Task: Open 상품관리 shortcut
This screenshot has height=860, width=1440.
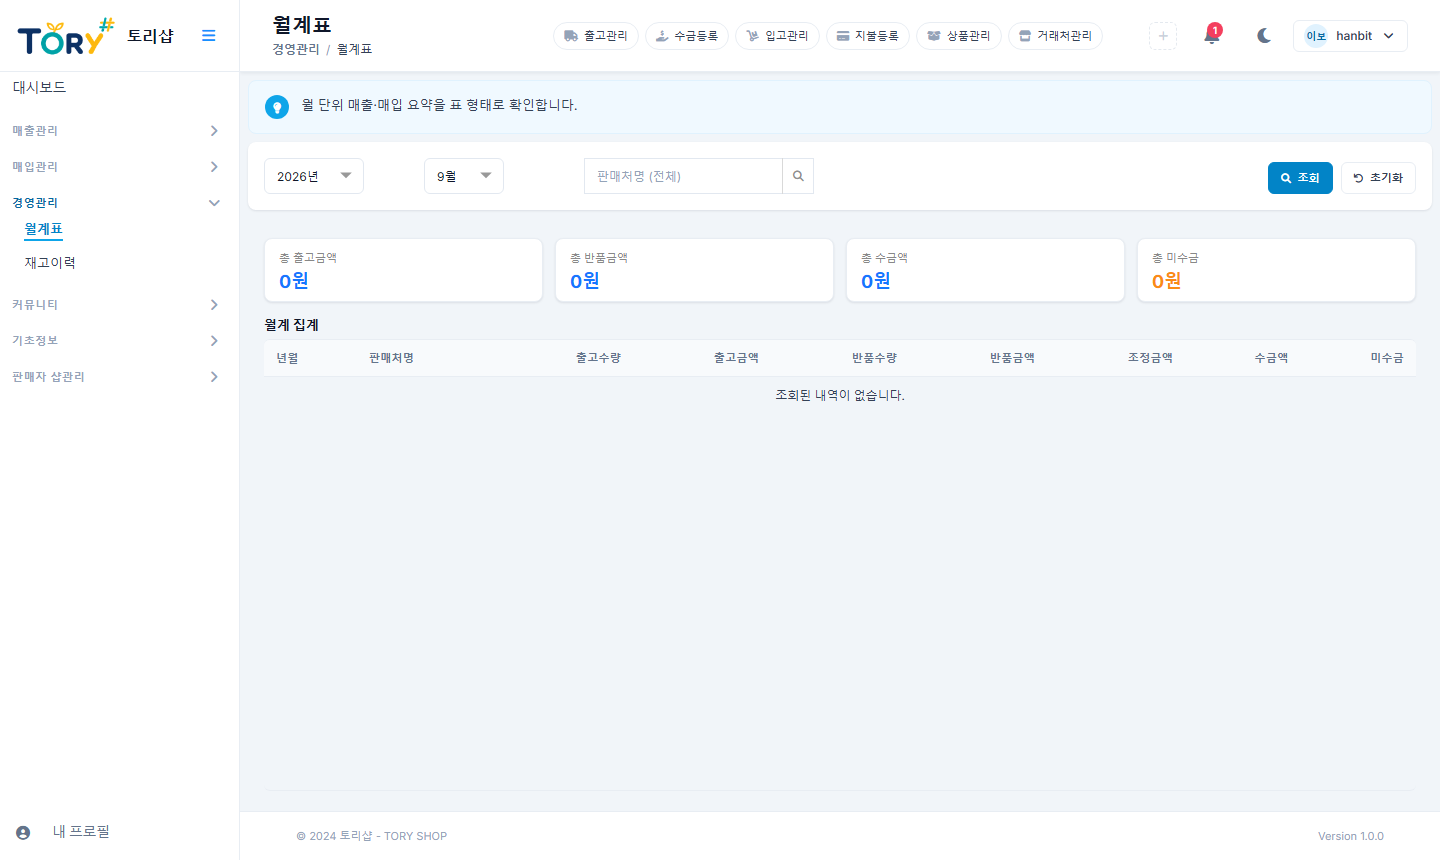Action: coord(959,36)
